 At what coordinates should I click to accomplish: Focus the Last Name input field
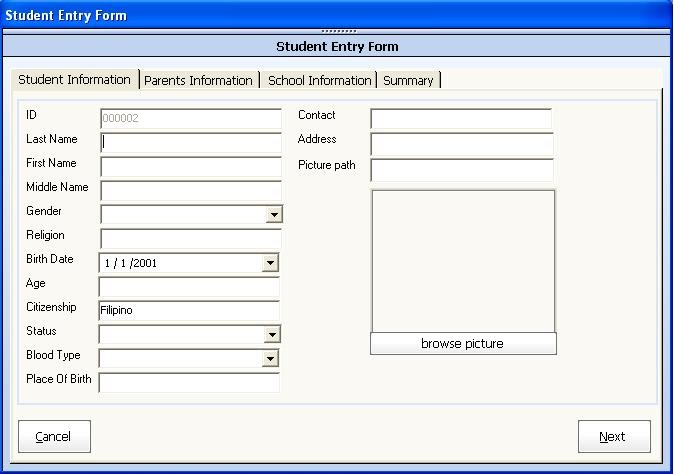point(191,142)
